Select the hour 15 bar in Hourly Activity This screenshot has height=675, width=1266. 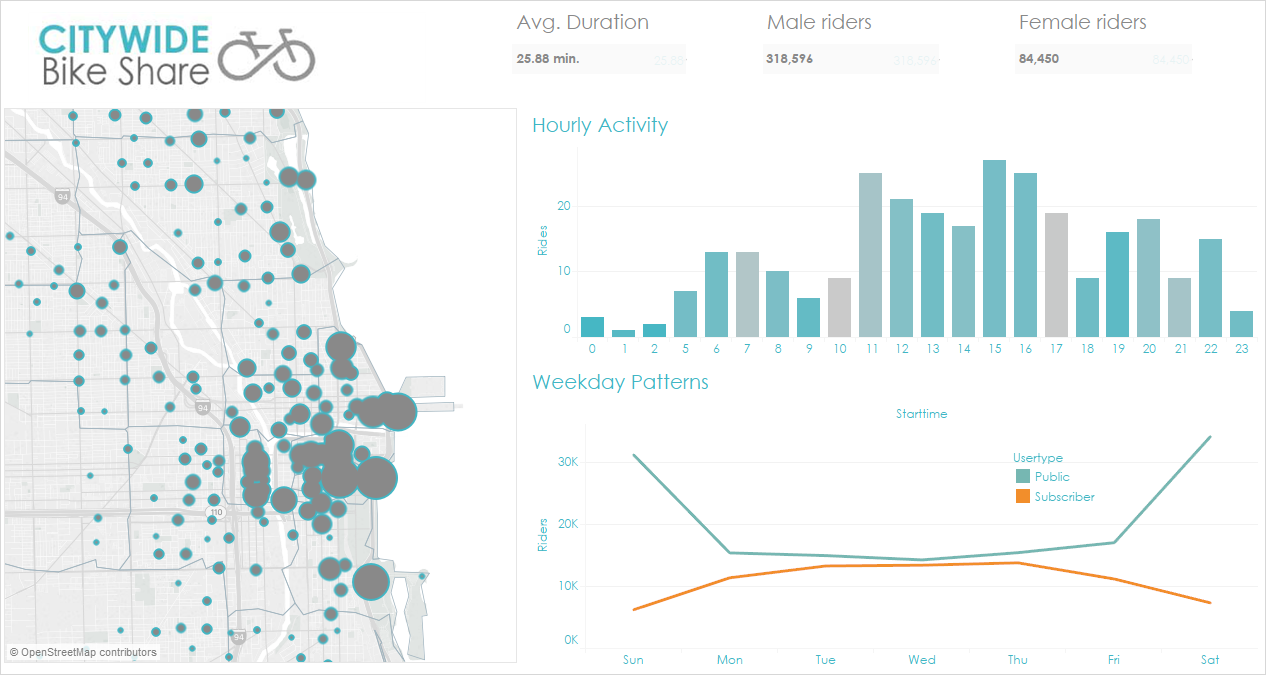pos(994,248)
